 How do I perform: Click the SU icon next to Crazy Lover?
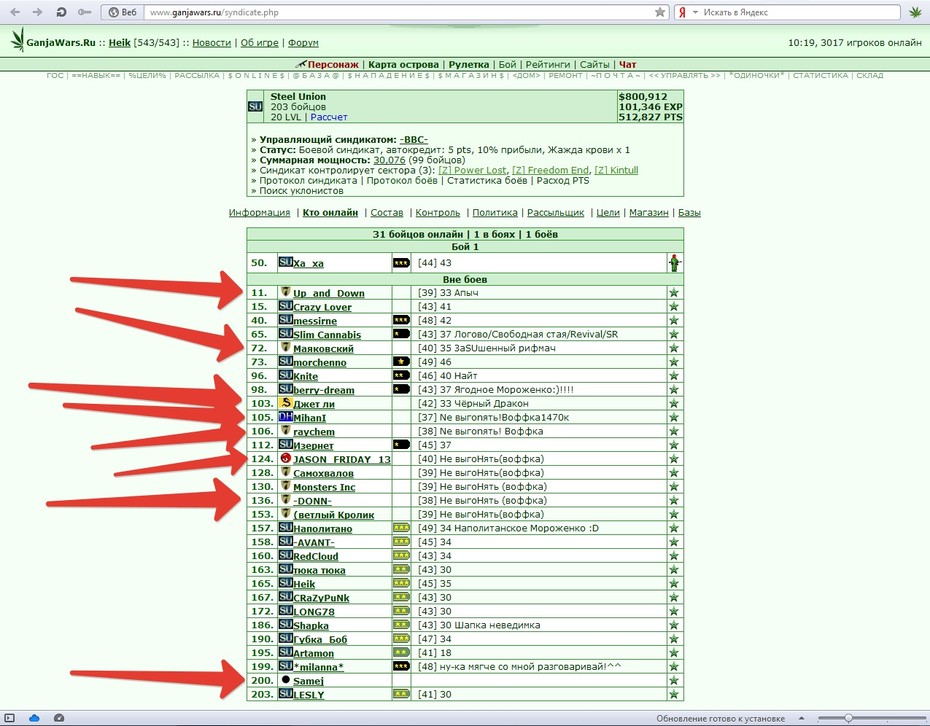(x=286, y=306)
